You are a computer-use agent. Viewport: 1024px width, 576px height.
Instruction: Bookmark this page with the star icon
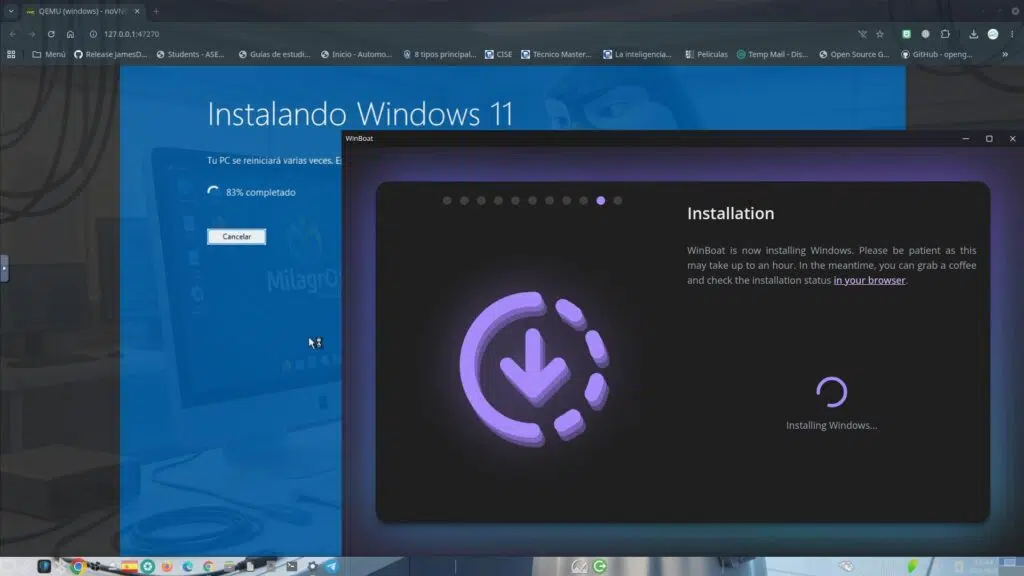tap(880, 34)
